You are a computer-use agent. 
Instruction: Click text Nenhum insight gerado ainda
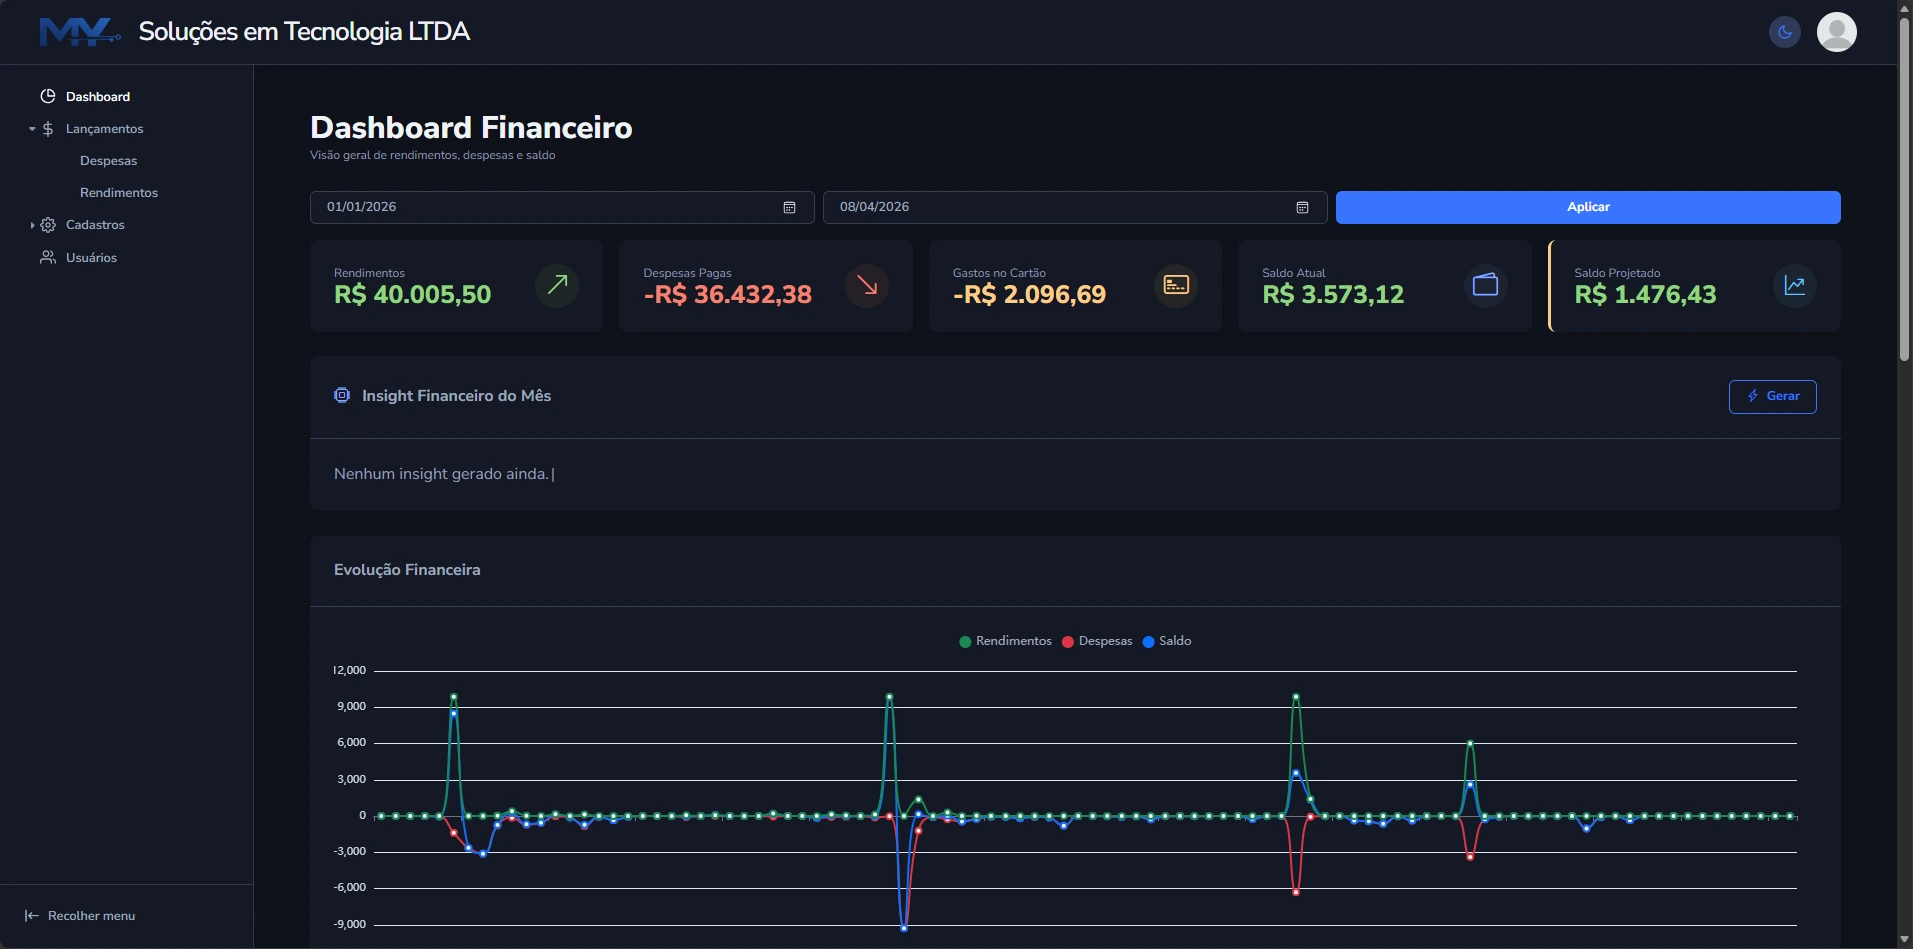[x=441, y=474]
